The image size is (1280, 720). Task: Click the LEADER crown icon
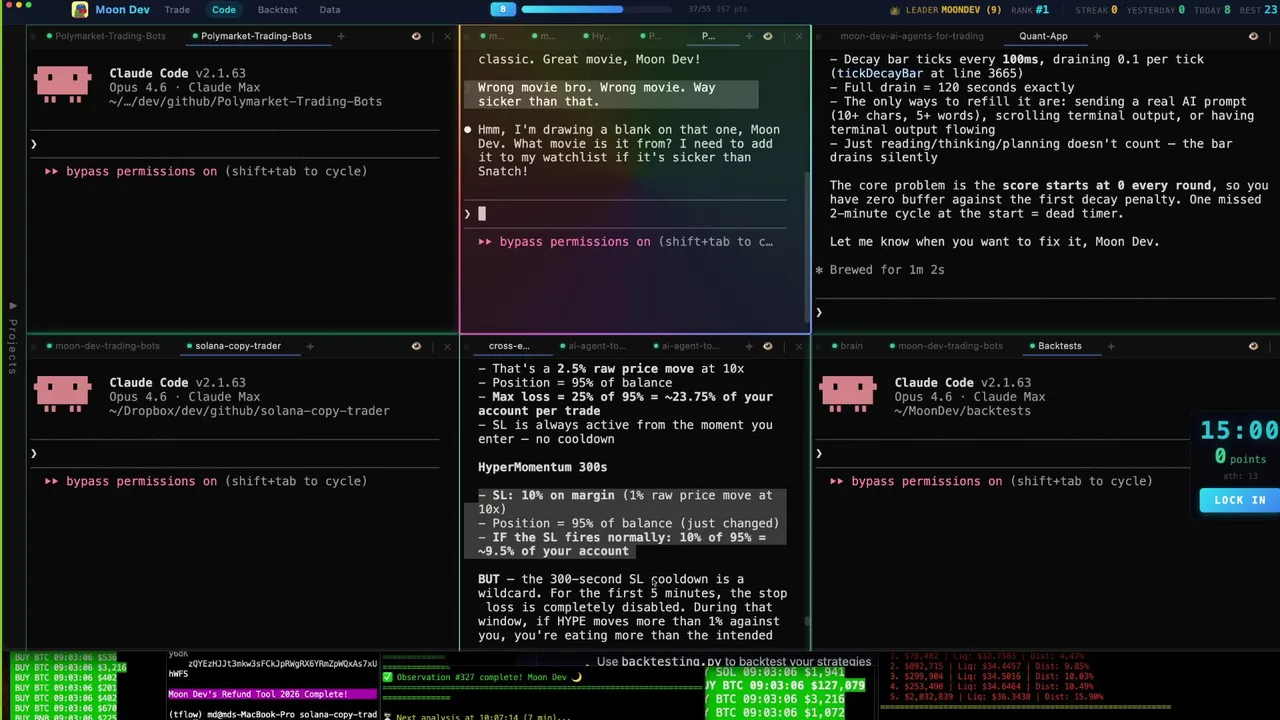[x=894, y=10]
